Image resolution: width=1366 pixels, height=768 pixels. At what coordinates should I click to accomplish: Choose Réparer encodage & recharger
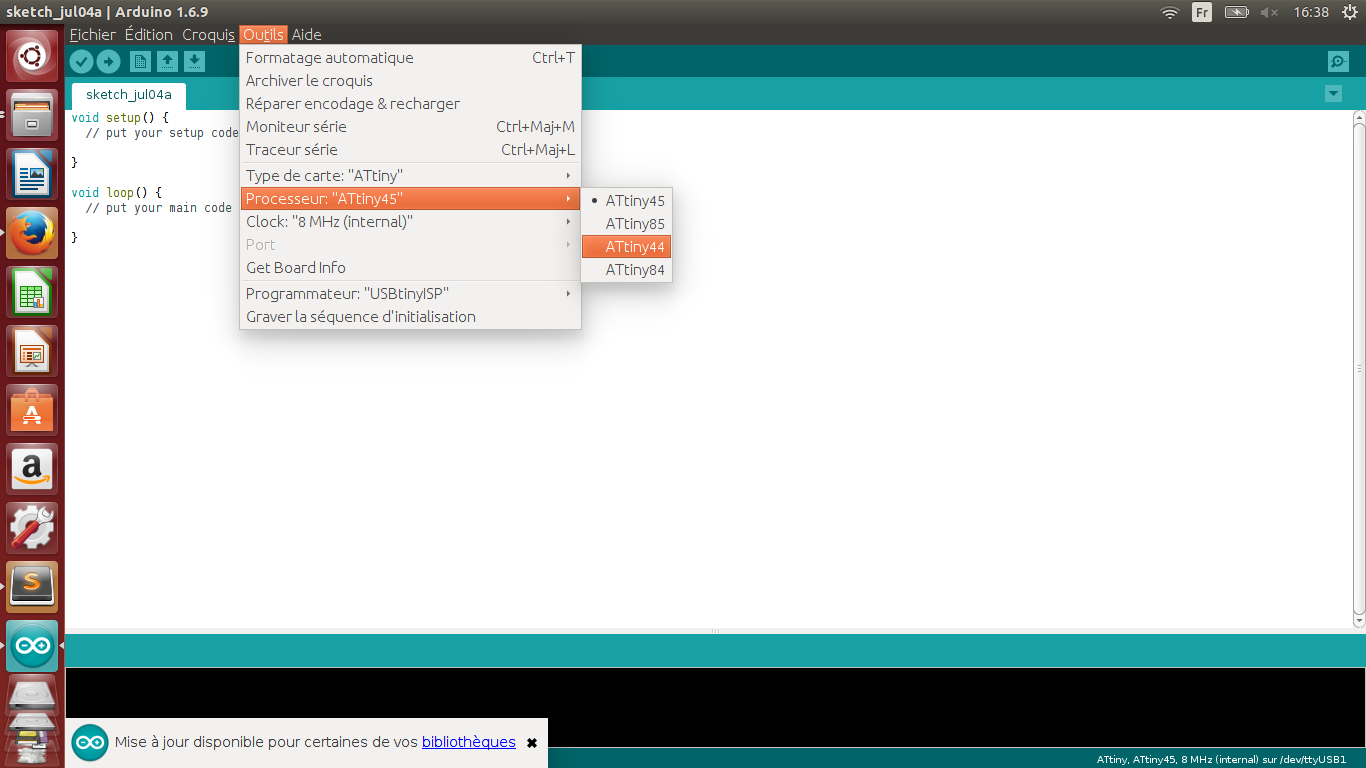point(410,104)
